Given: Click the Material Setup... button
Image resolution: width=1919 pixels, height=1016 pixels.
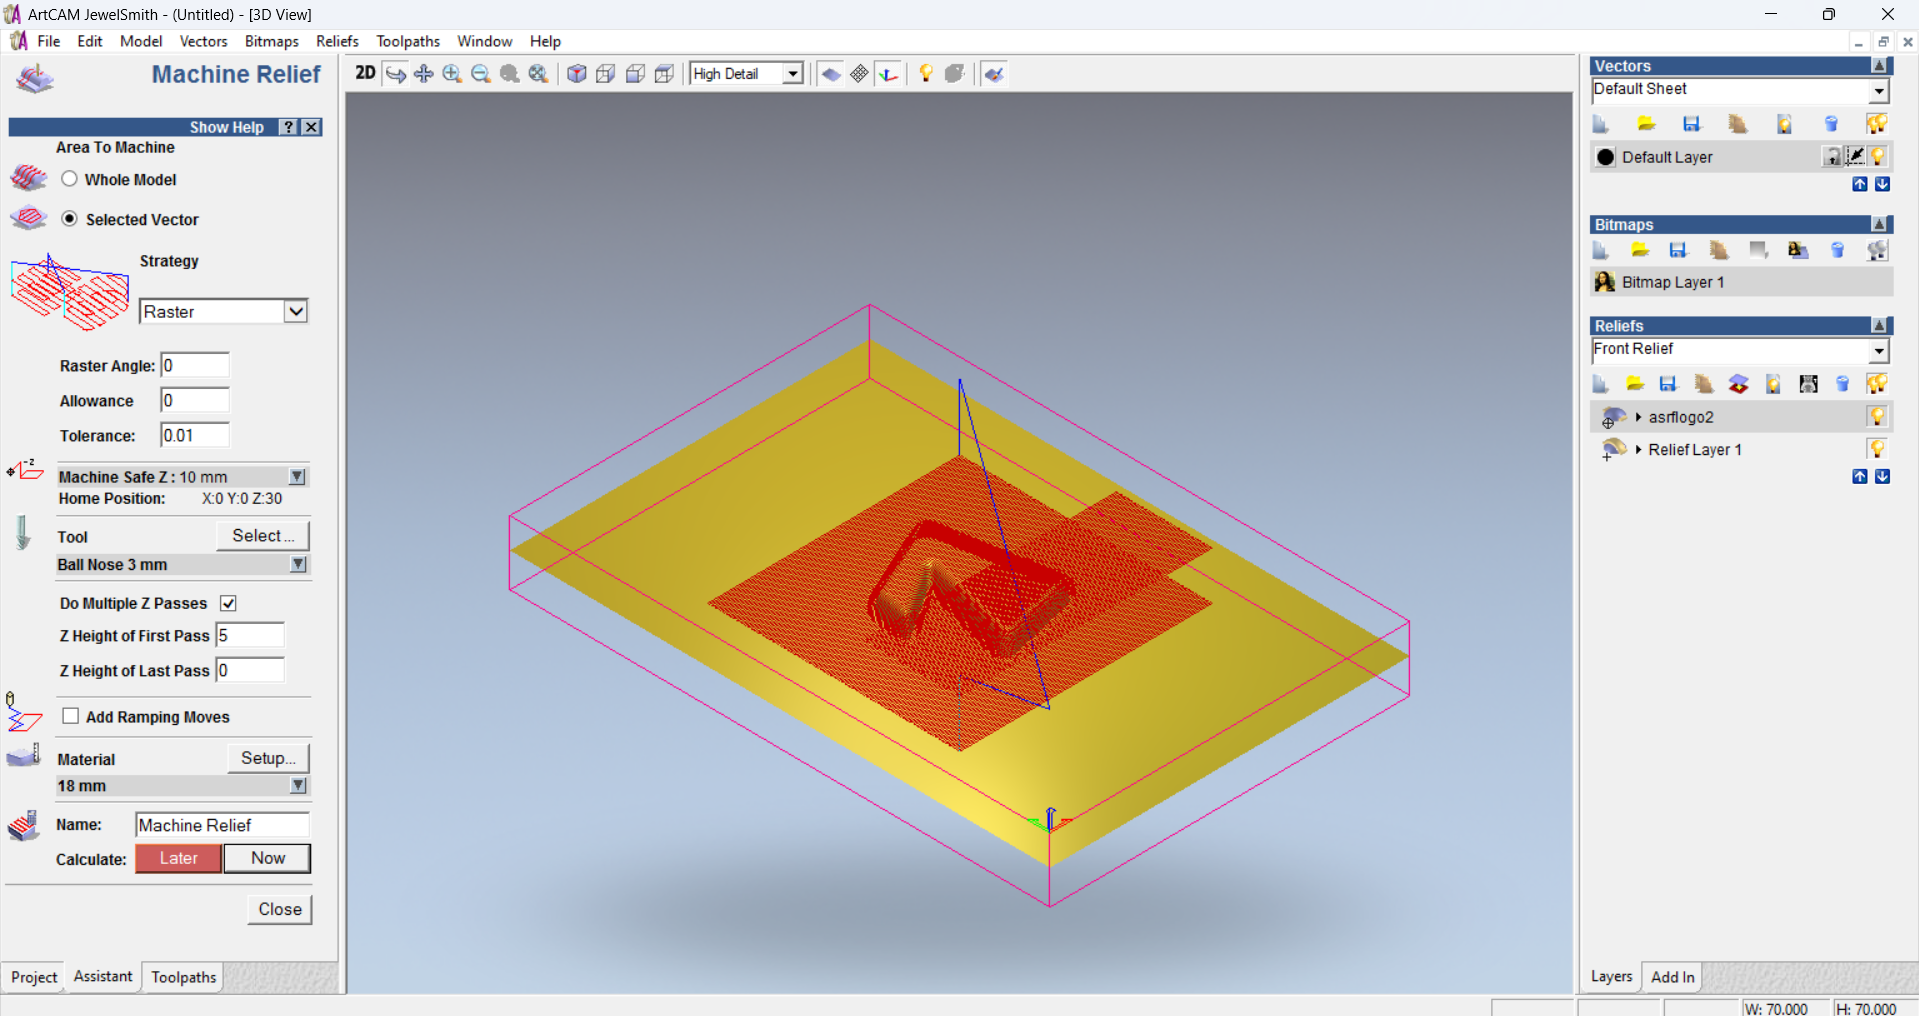Looking at the screenshot, I should tap(268, 758).
